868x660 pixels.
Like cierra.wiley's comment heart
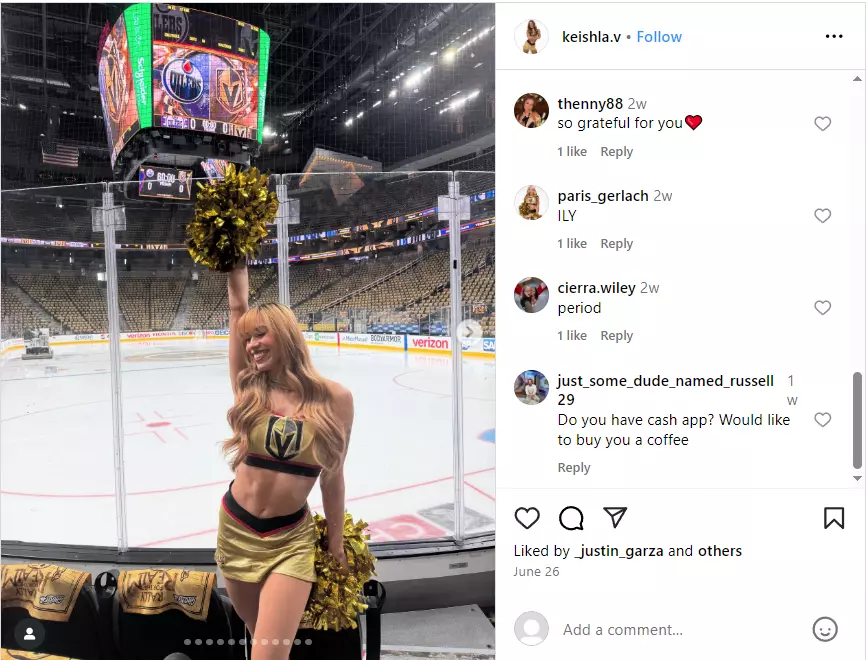click(823, 307)
